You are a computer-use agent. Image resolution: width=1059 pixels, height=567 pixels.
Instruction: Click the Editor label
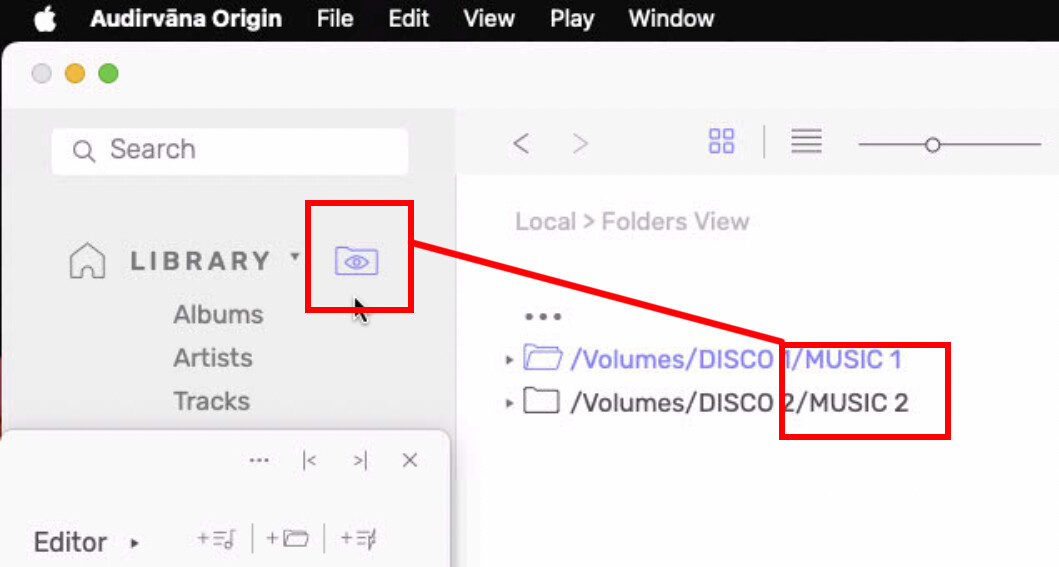pos(70,542)
